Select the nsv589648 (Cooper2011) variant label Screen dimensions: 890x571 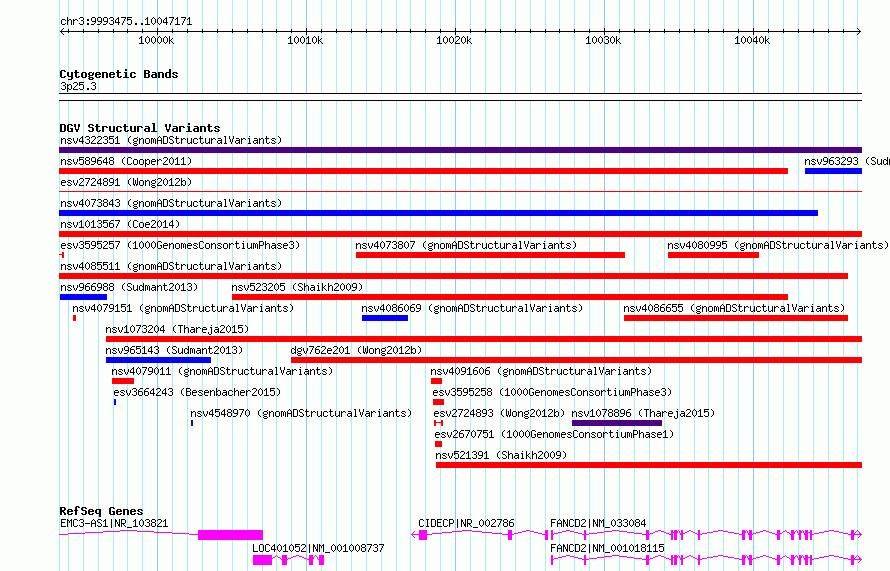pyautogui.click(x=126, y=161)
